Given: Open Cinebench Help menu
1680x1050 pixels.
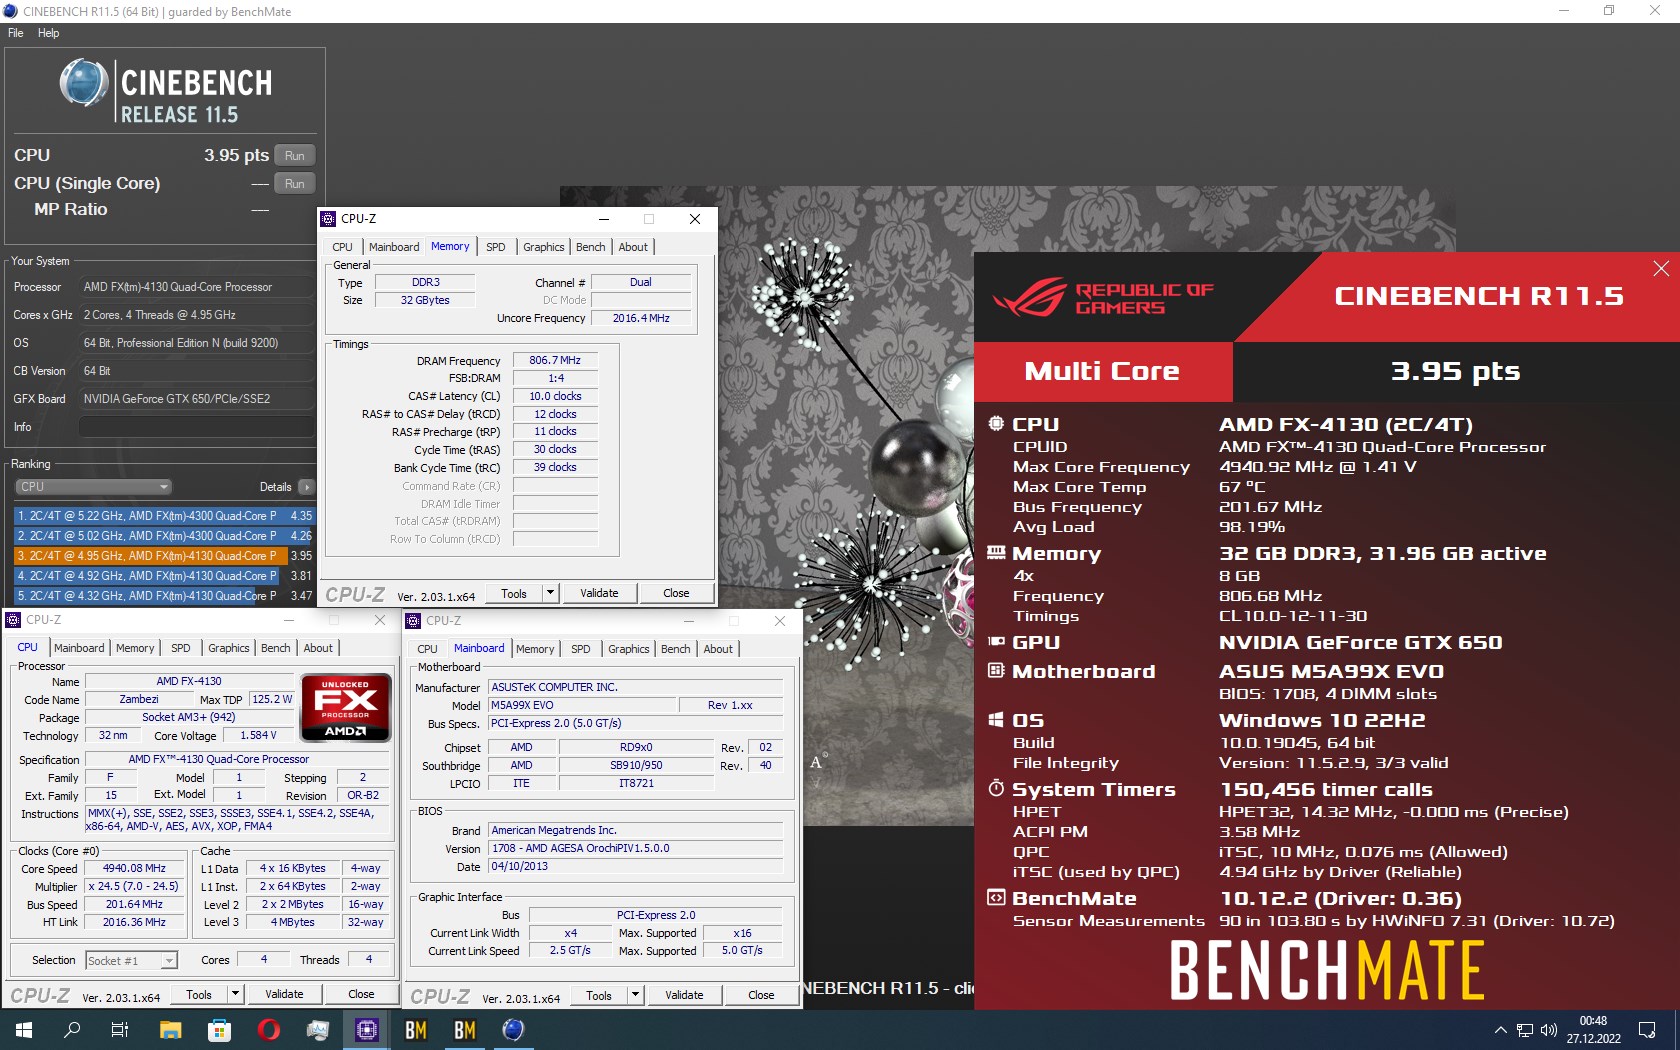Looking at the screenshot, I should pos(49,33).
